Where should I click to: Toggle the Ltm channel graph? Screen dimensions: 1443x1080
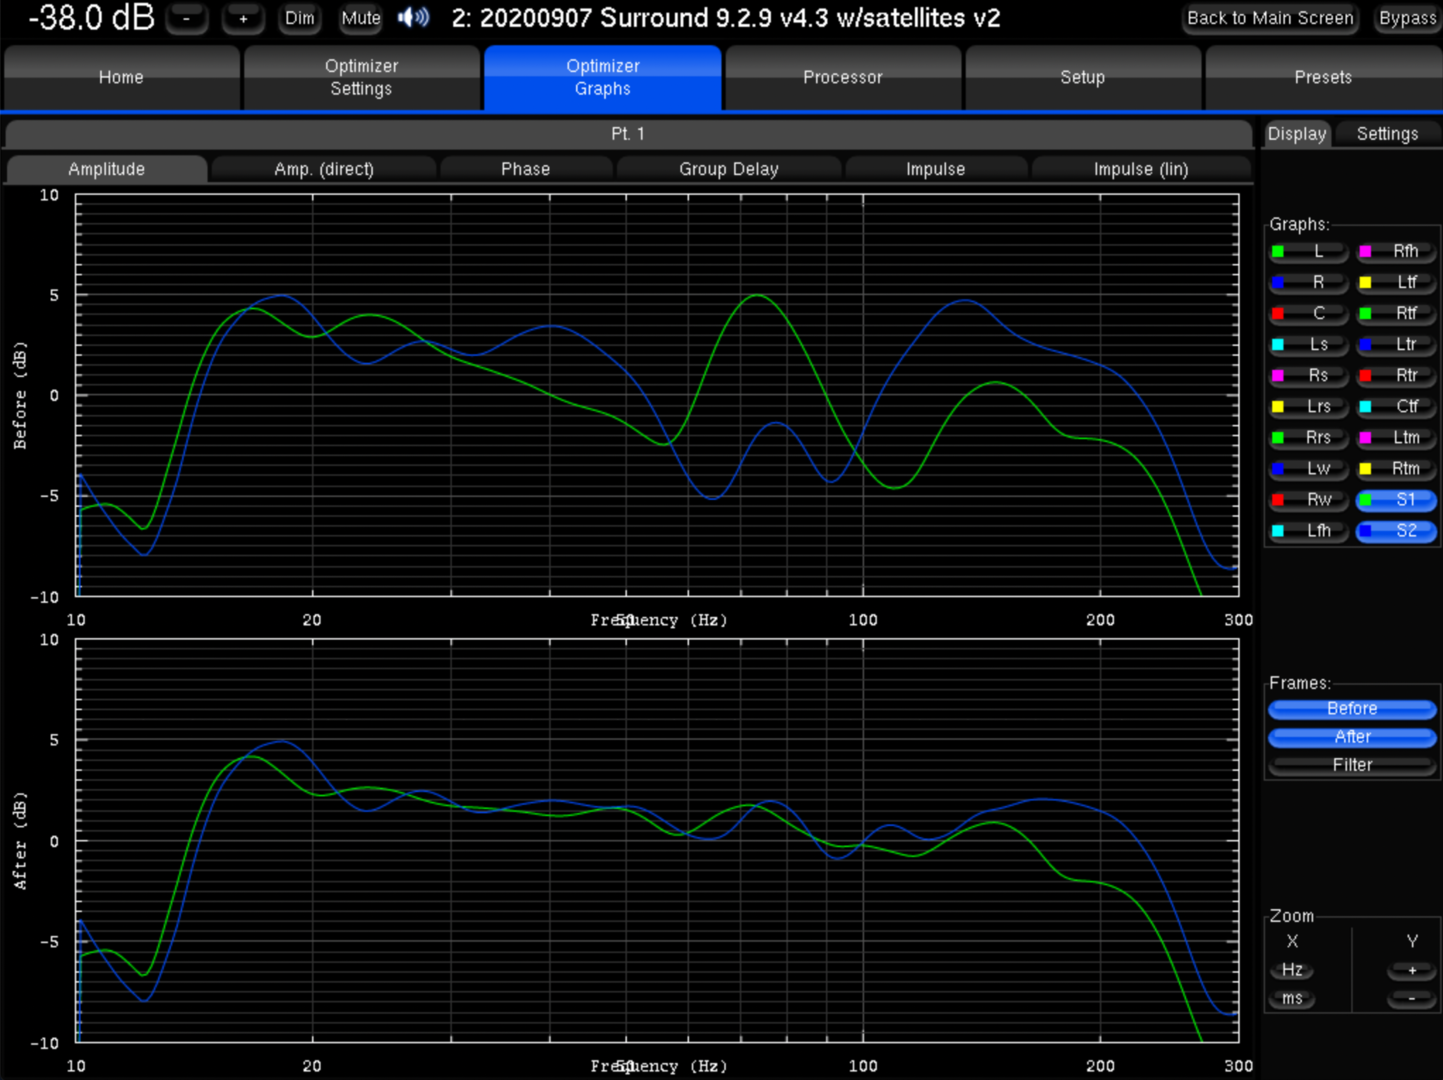[x=1396, y=437]
